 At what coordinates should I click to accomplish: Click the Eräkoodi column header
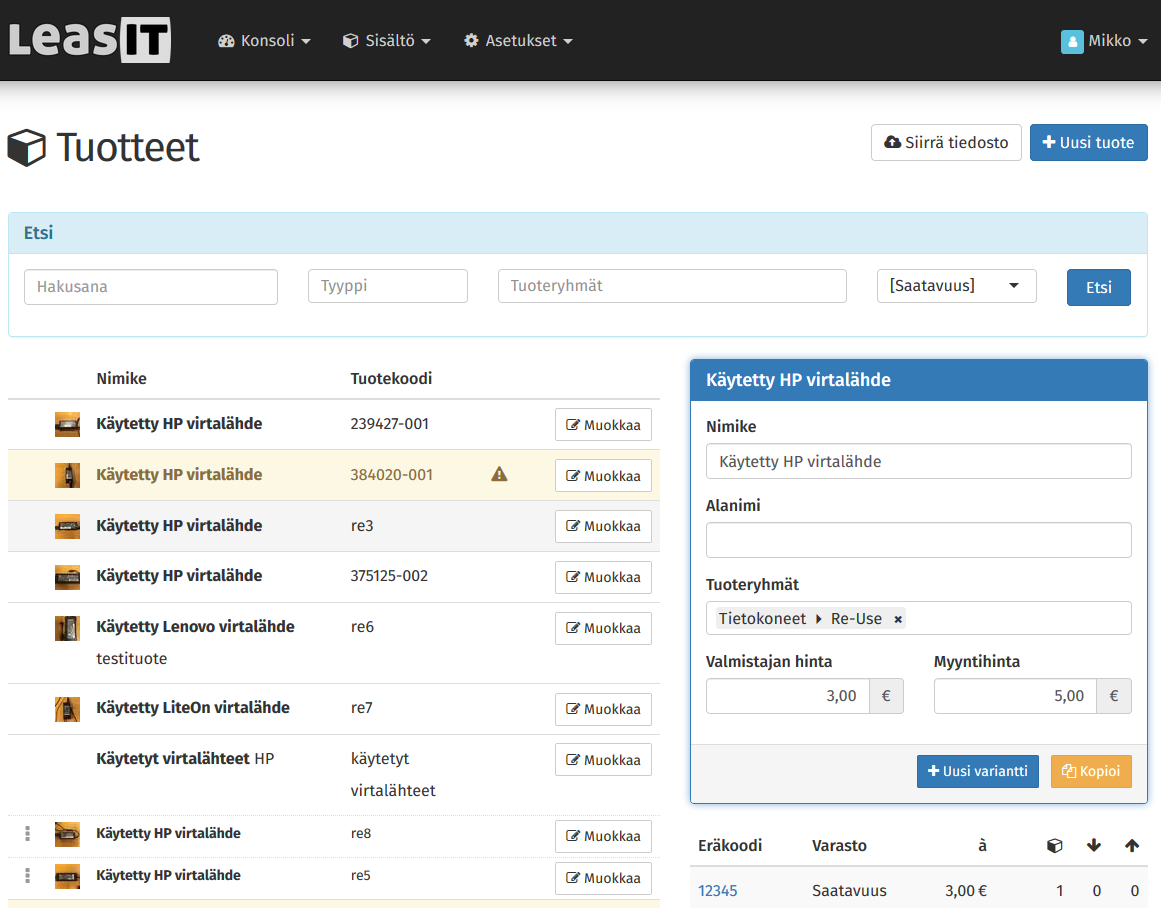click(x=730, y=846)
